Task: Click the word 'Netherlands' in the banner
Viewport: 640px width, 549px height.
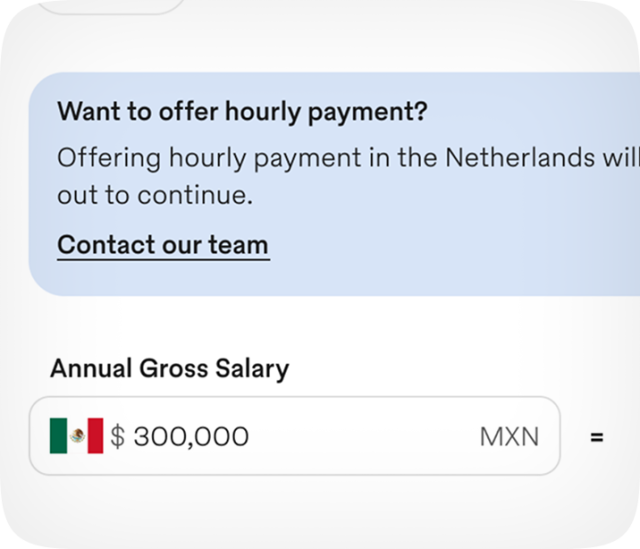Action: [x=518, y=158]
